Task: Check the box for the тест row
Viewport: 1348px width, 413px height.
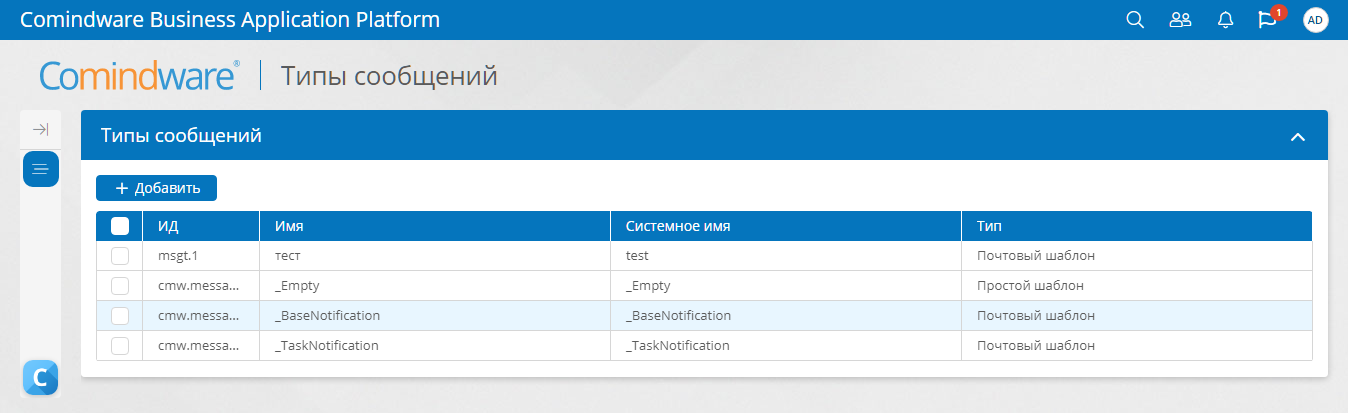Action: (x=120, y=256)
